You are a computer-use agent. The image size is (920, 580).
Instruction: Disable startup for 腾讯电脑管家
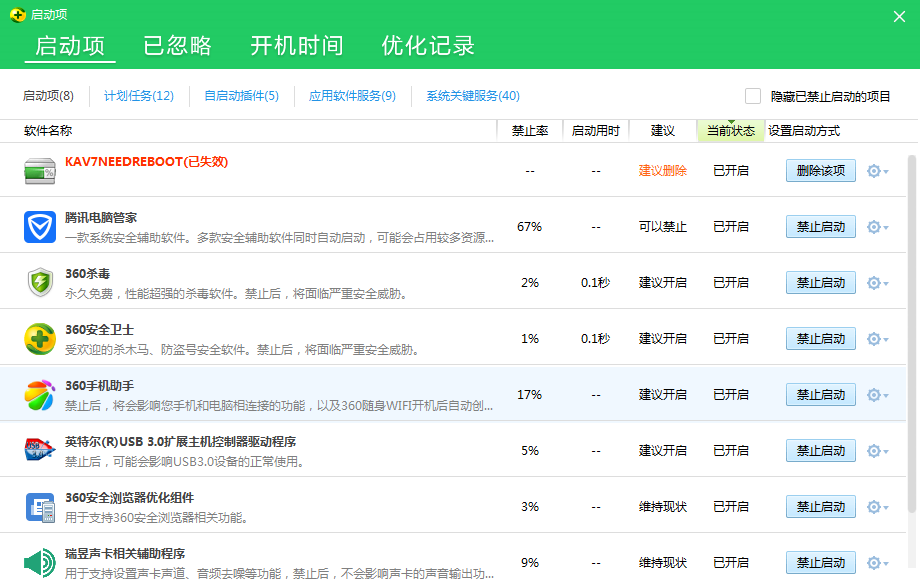(820, 226)
